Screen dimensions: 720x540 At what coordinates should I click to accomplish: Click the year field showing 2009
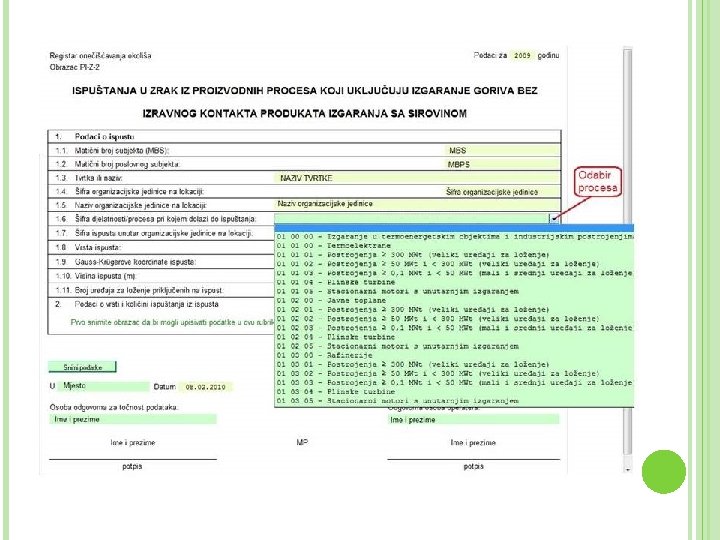coord(522,56)
